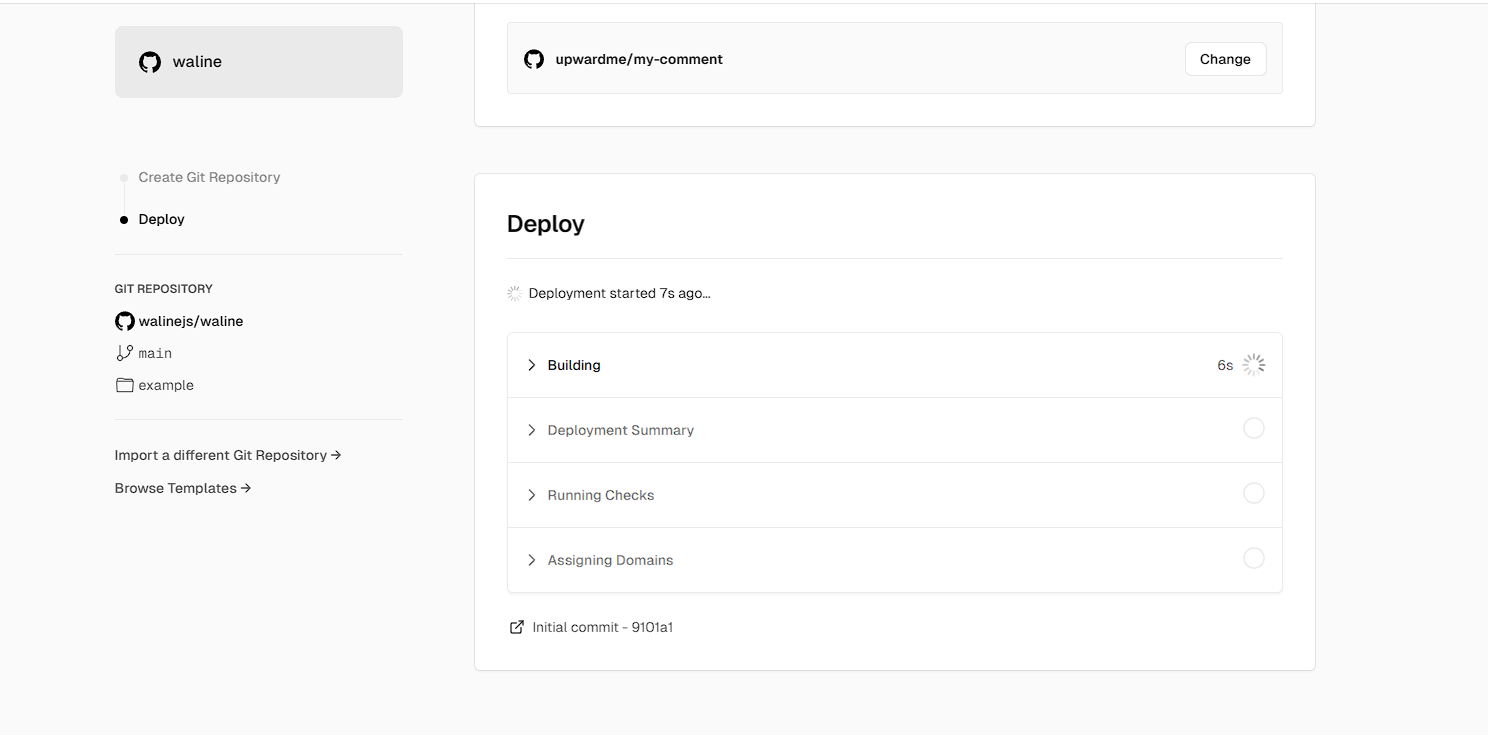
Task: Click the Building row loading spinner
Action: pos(1254,365)
